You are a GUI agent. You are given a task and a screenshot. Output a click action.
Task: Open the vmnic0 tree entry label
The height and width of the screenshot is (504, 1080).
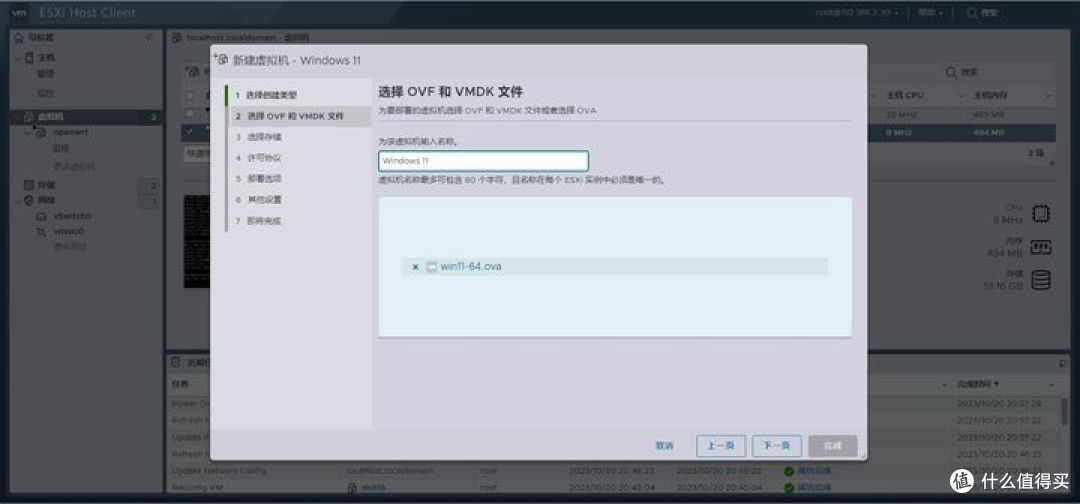tap(69, 232)
